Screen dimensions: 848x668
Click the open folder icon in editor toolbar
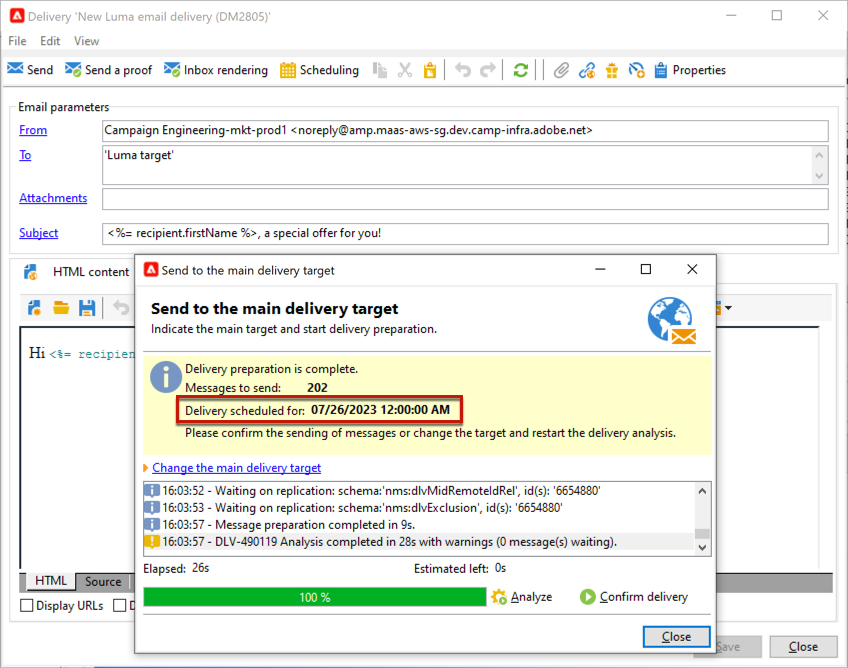click(x=61, y=308)
